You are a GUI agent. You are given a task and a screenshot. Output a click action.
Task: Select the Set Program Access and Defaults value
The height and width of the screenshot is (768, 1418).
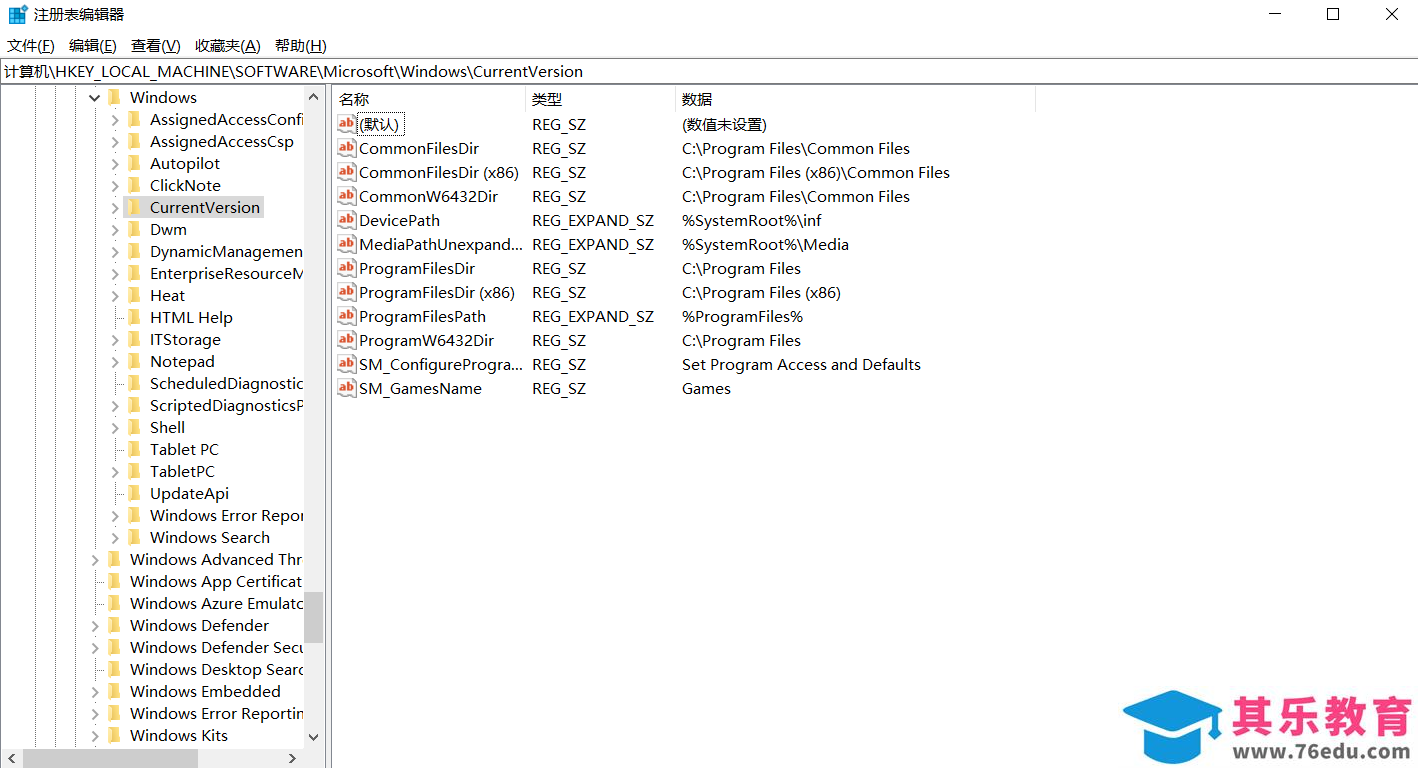coord(801,364)
